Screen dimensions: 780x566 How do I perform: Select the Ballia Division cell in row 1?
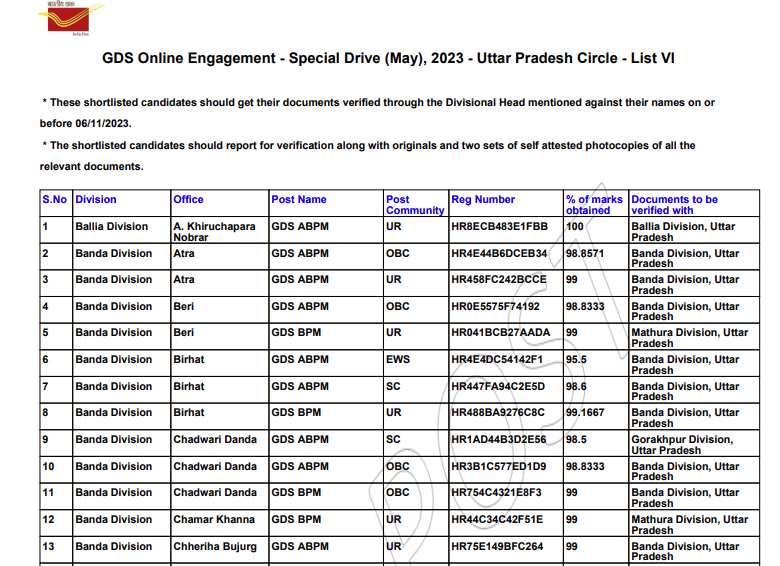[x=111, y=226]
